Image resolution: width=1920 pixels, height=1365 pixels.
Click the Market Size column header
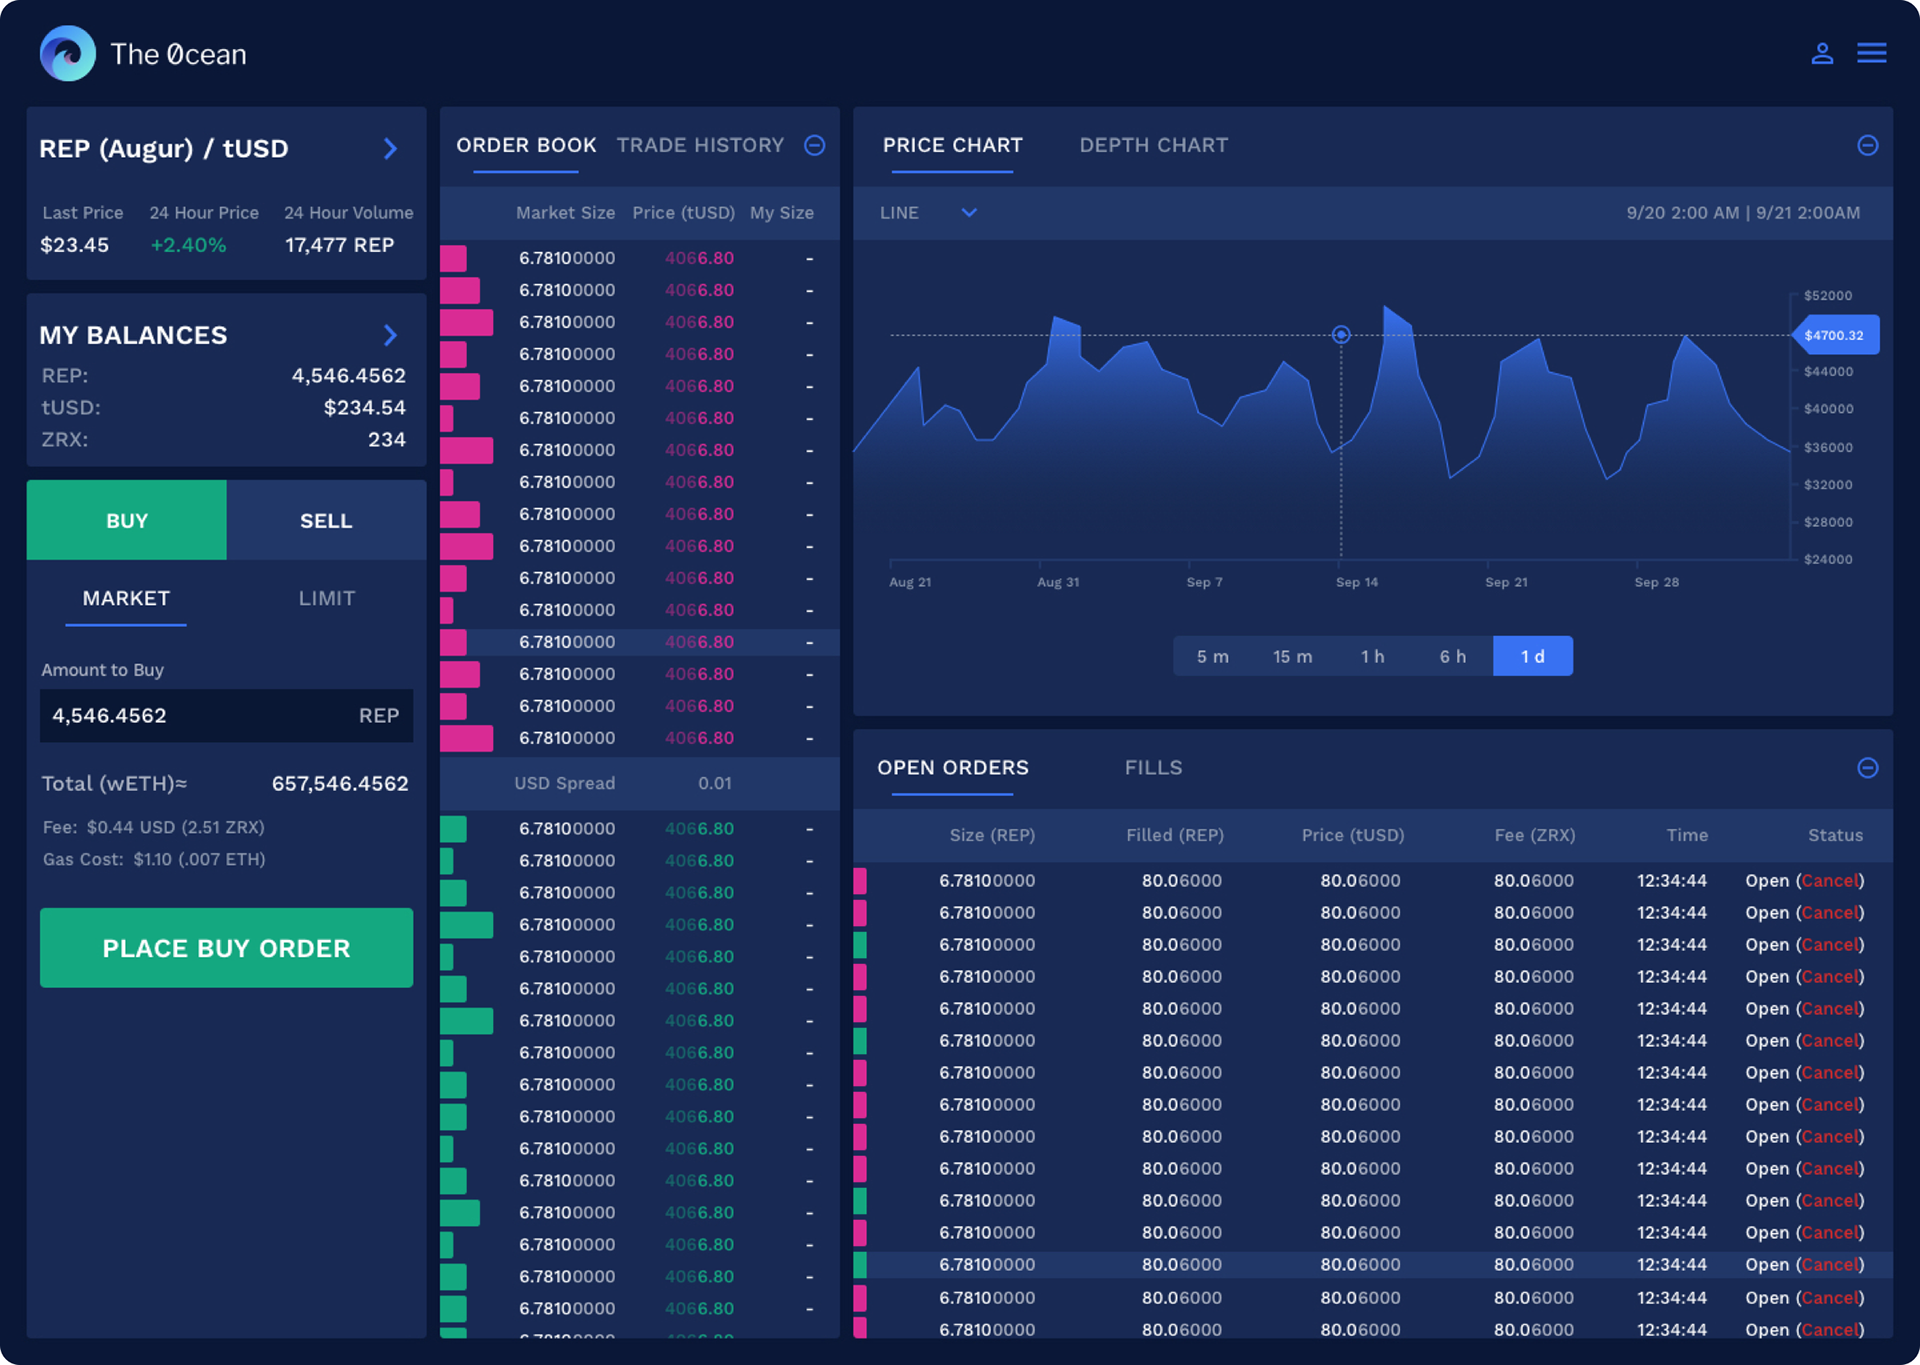(565, 213)
